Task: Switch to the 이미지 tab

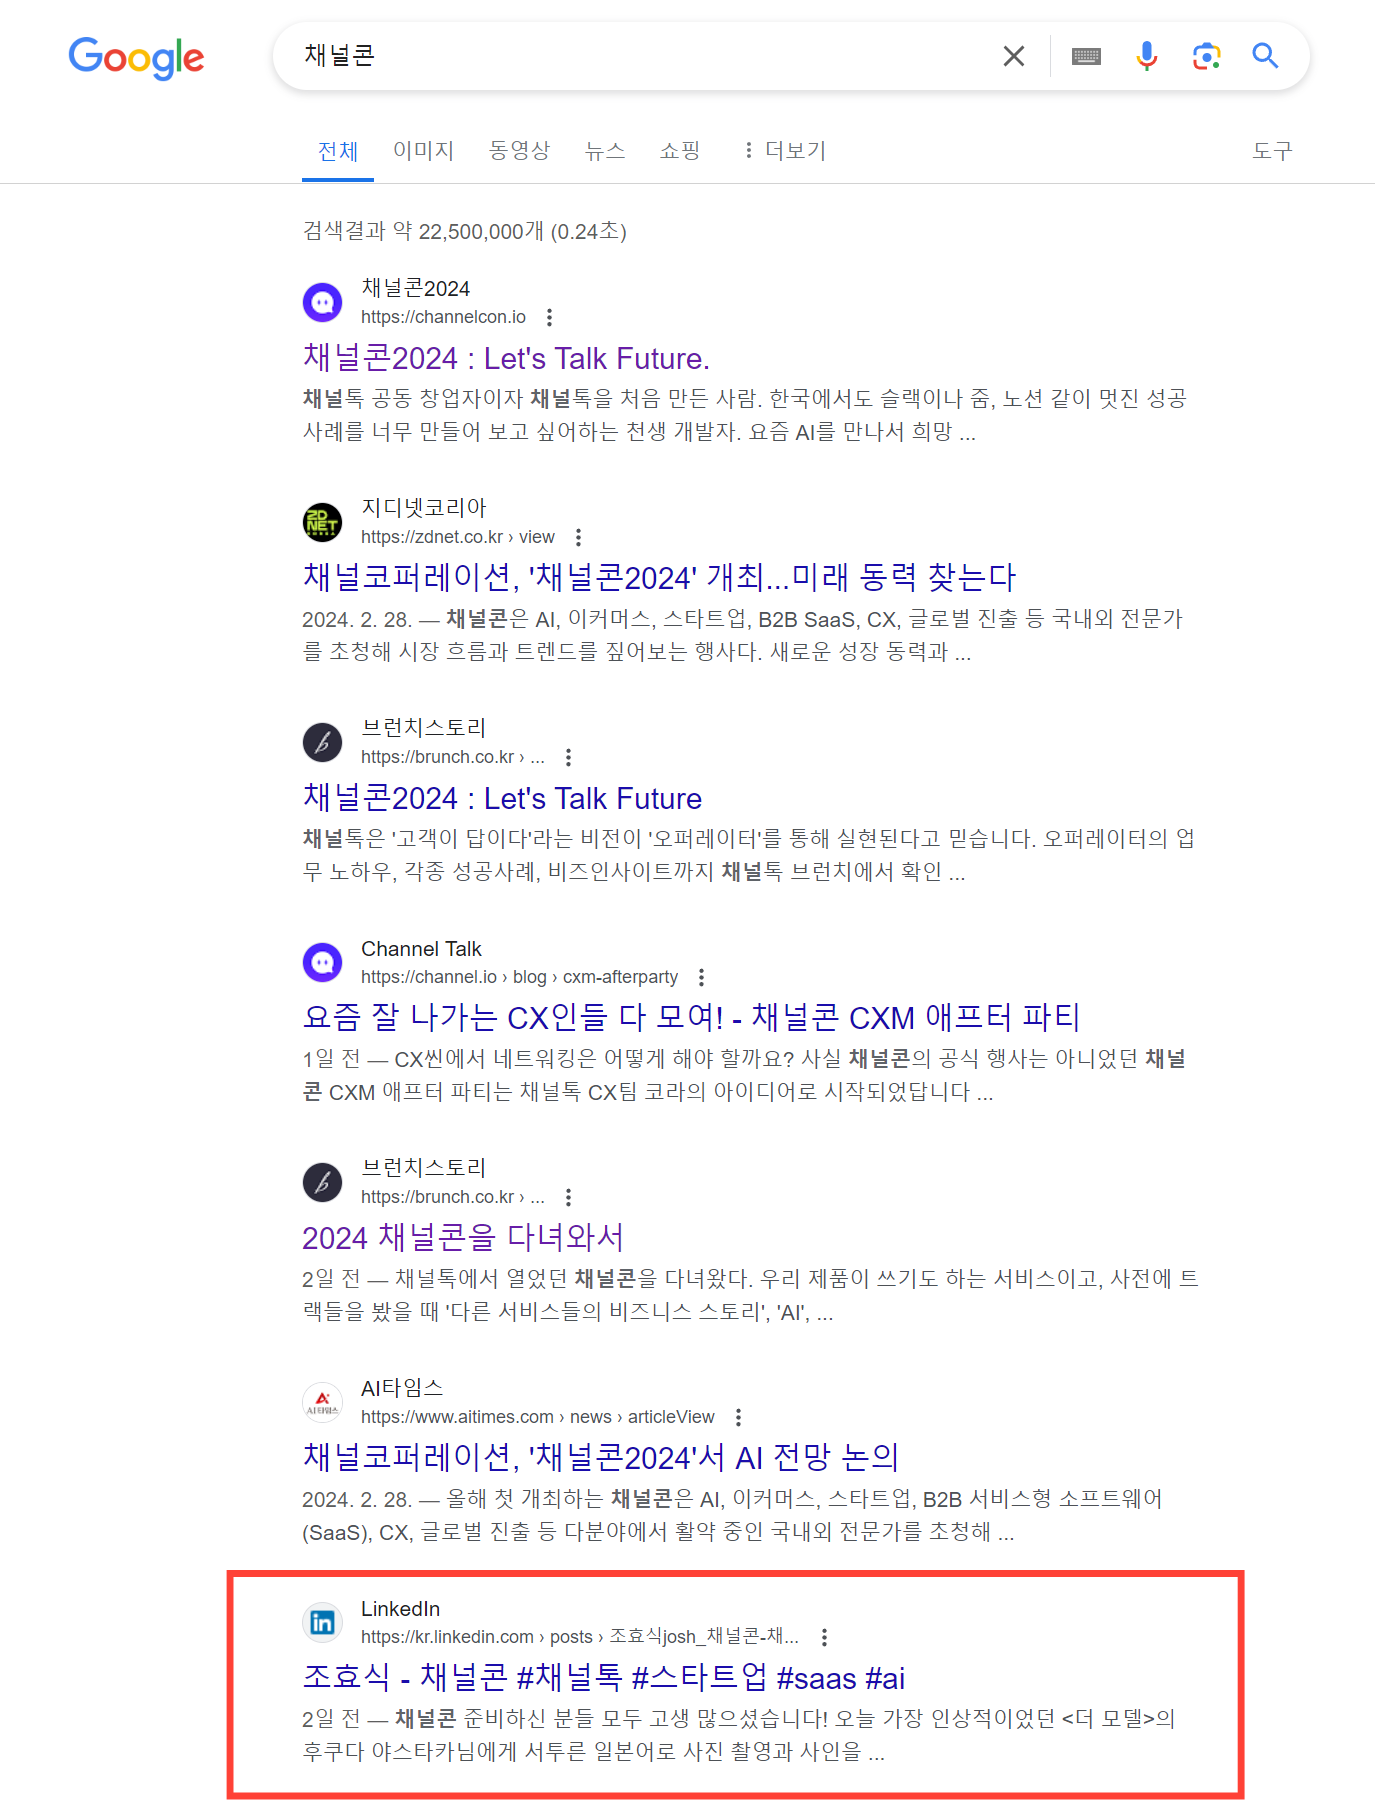Action: [x=423, y=151]
